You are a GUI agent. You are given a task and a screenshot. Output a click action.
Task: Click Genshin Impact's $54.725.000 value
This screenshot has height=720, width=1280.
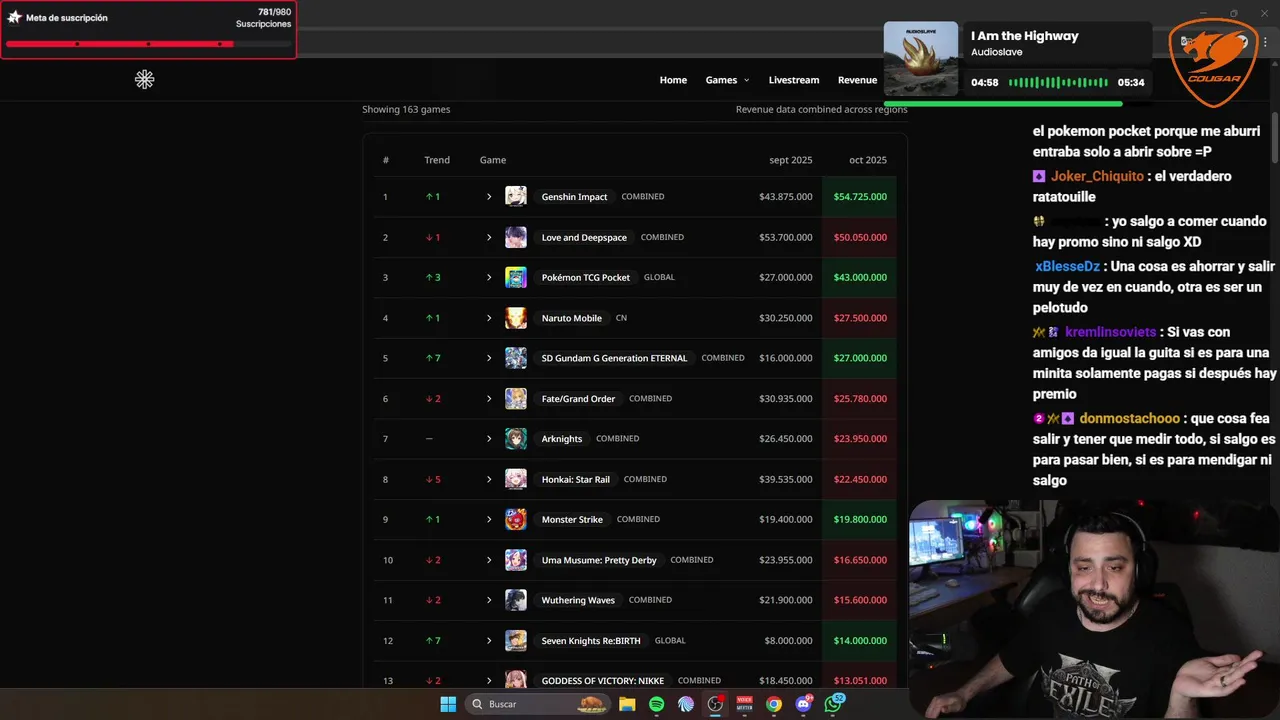coord(860,197)
